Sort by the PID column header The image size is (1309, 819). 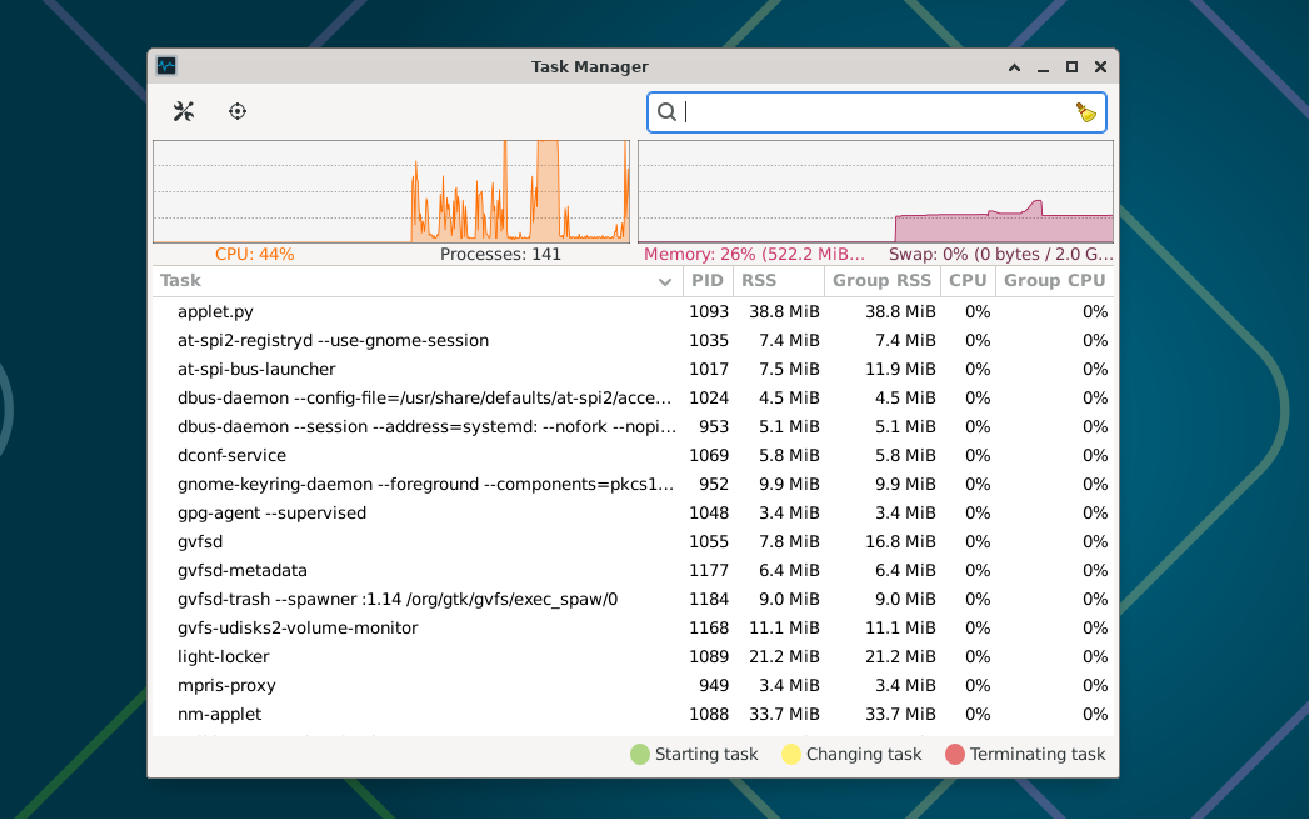click(708, 281)
